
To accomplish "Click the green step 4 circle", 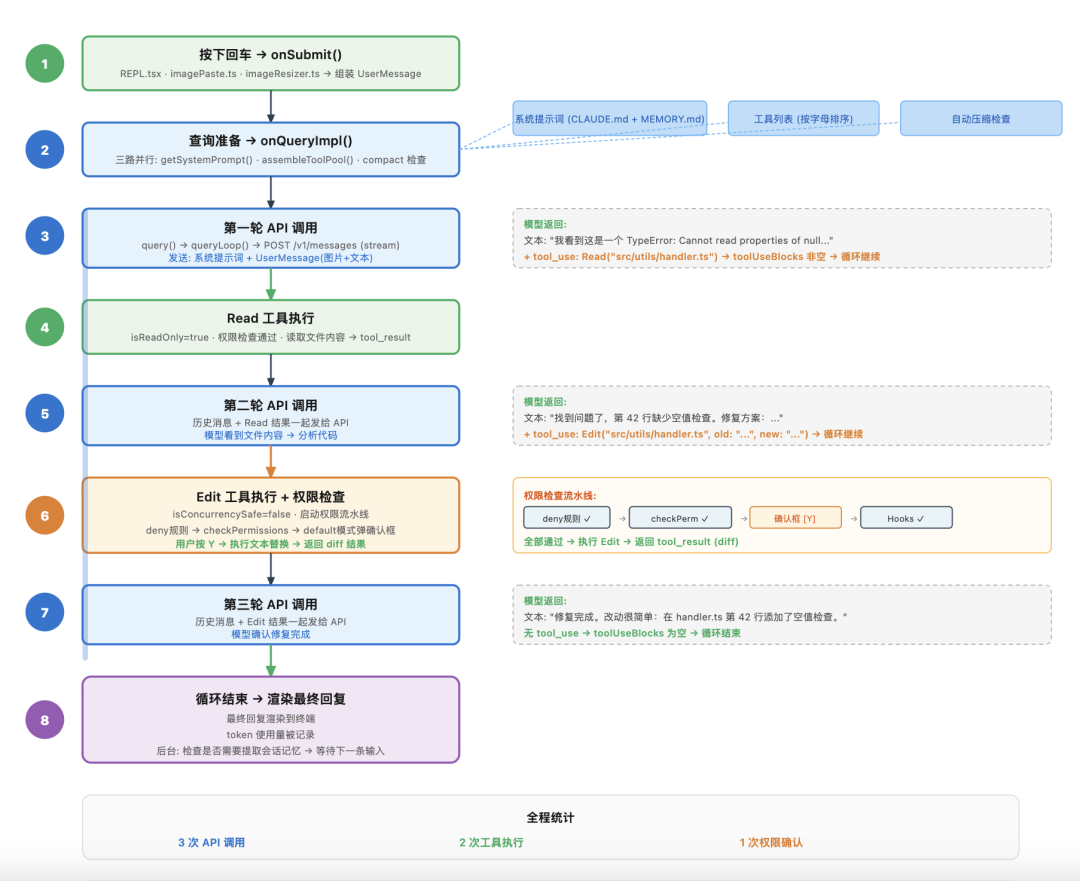I will click(44, 326).
